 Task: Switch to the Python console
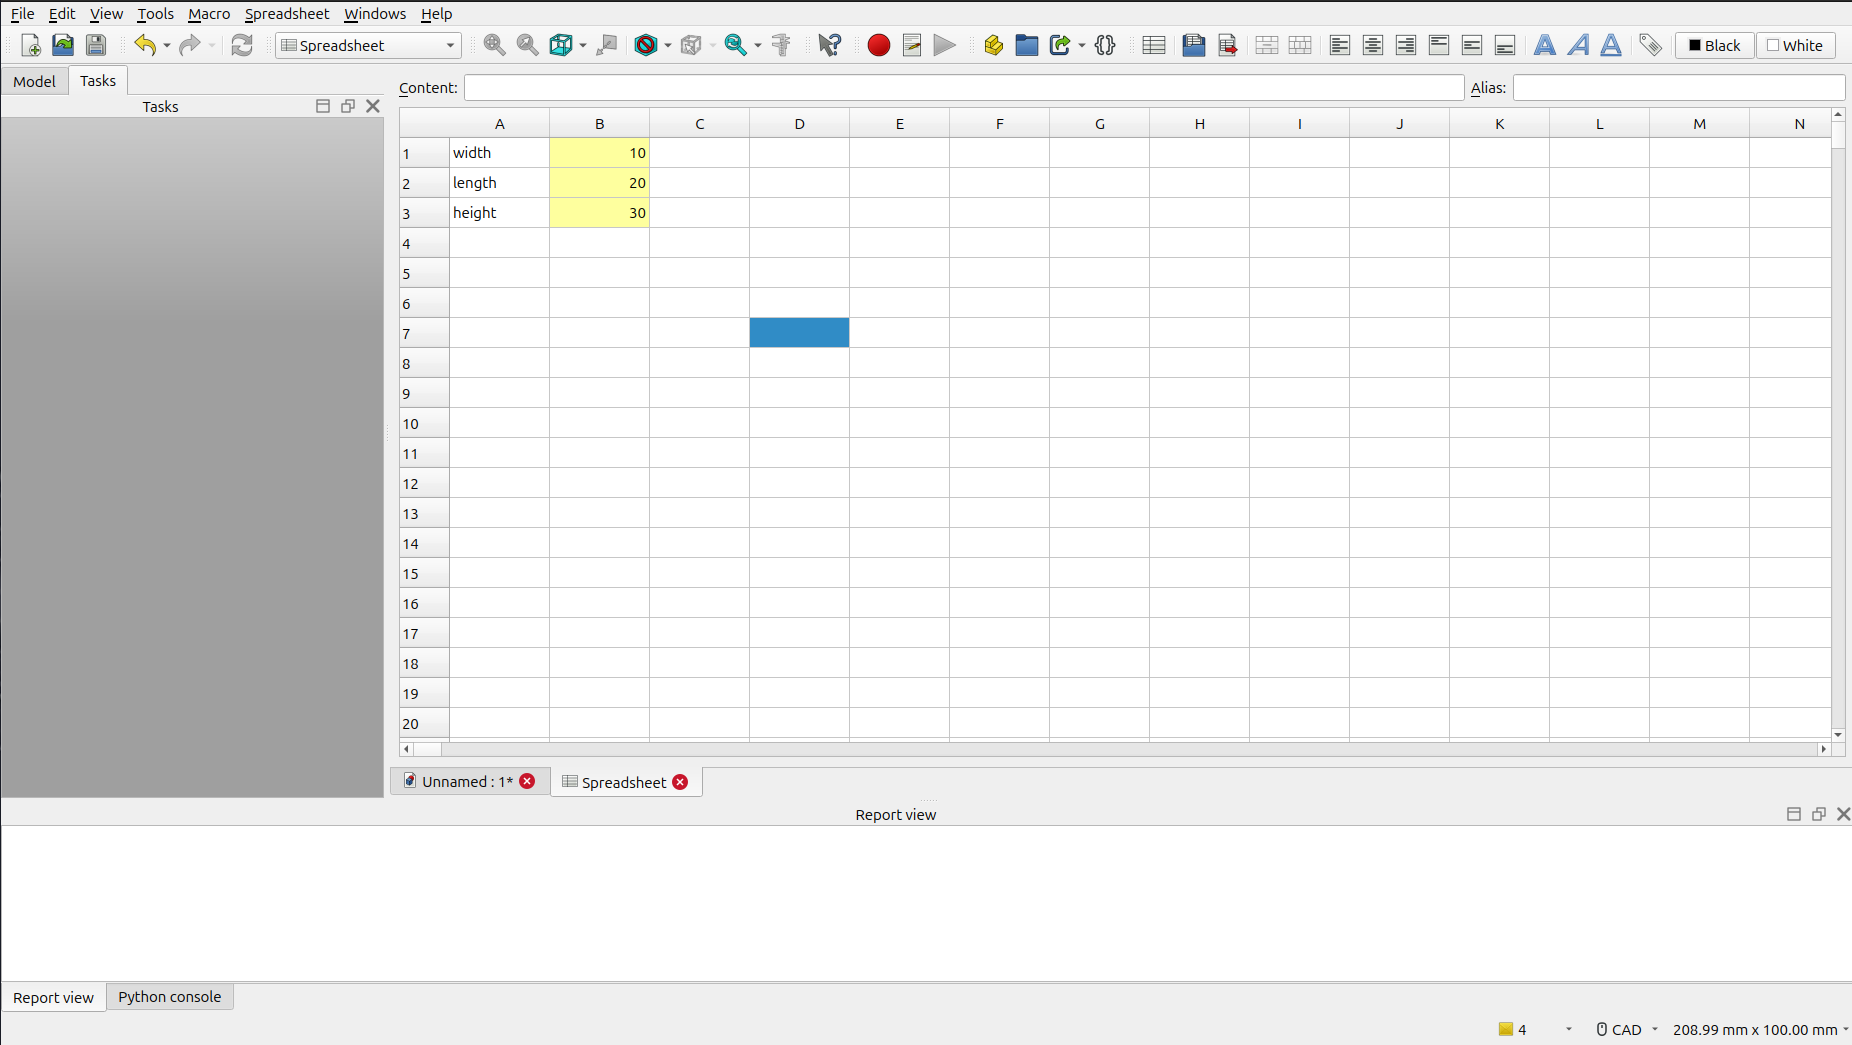point(169,996)
